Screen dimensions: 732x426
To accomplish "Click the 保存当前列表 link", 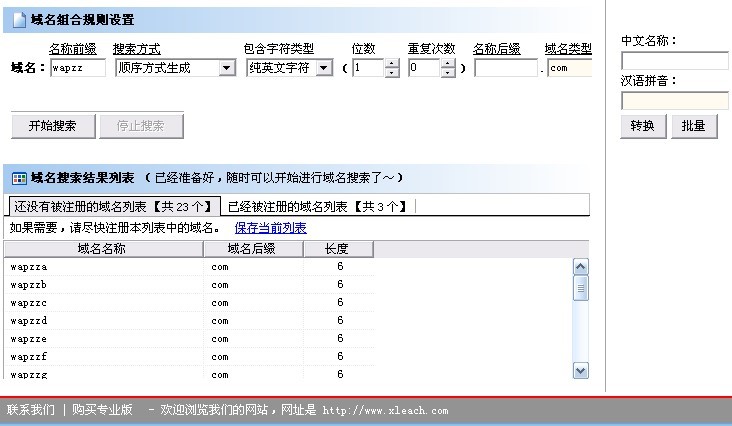I will point(270,228).
